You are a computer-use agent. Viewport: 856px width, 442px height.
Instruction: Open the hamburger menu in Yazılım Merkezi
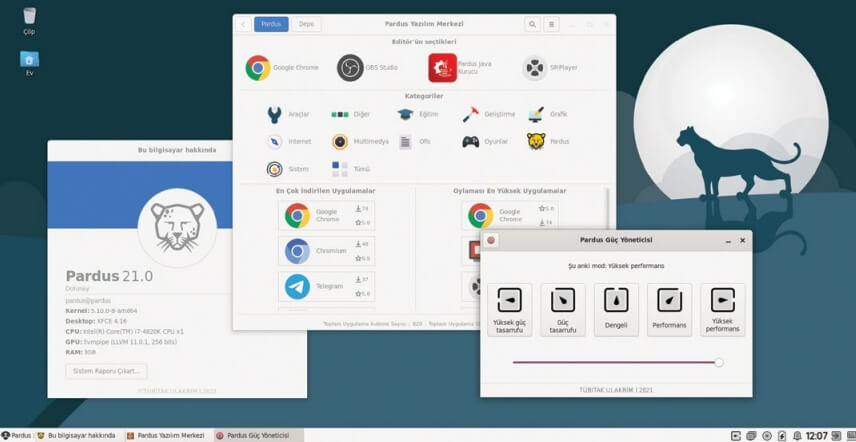[551, 24]
